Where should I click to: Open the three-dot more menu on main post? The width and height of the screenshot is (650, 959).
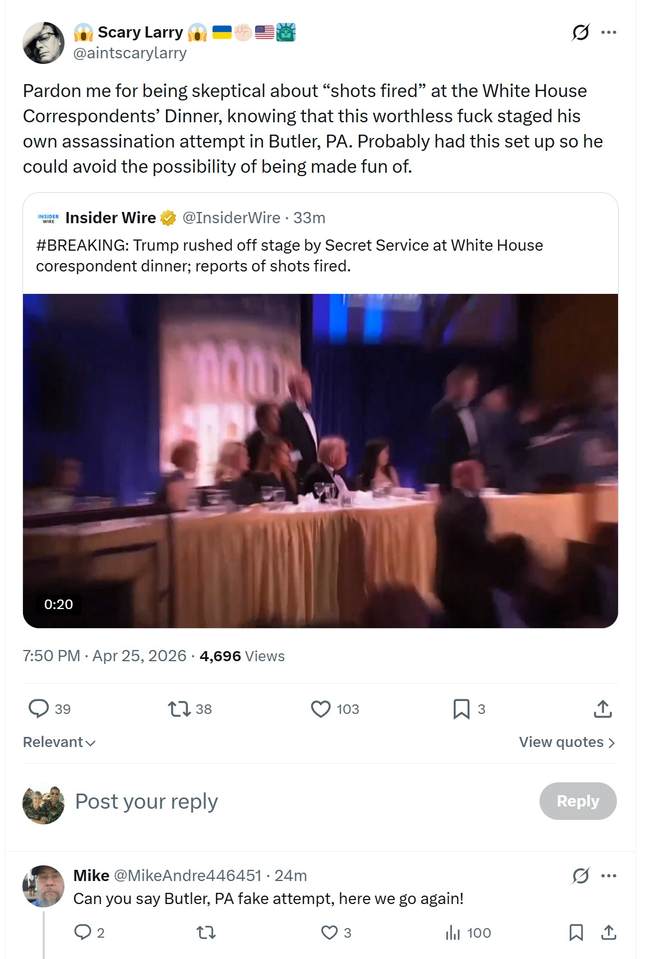click(x=609, y=33)
